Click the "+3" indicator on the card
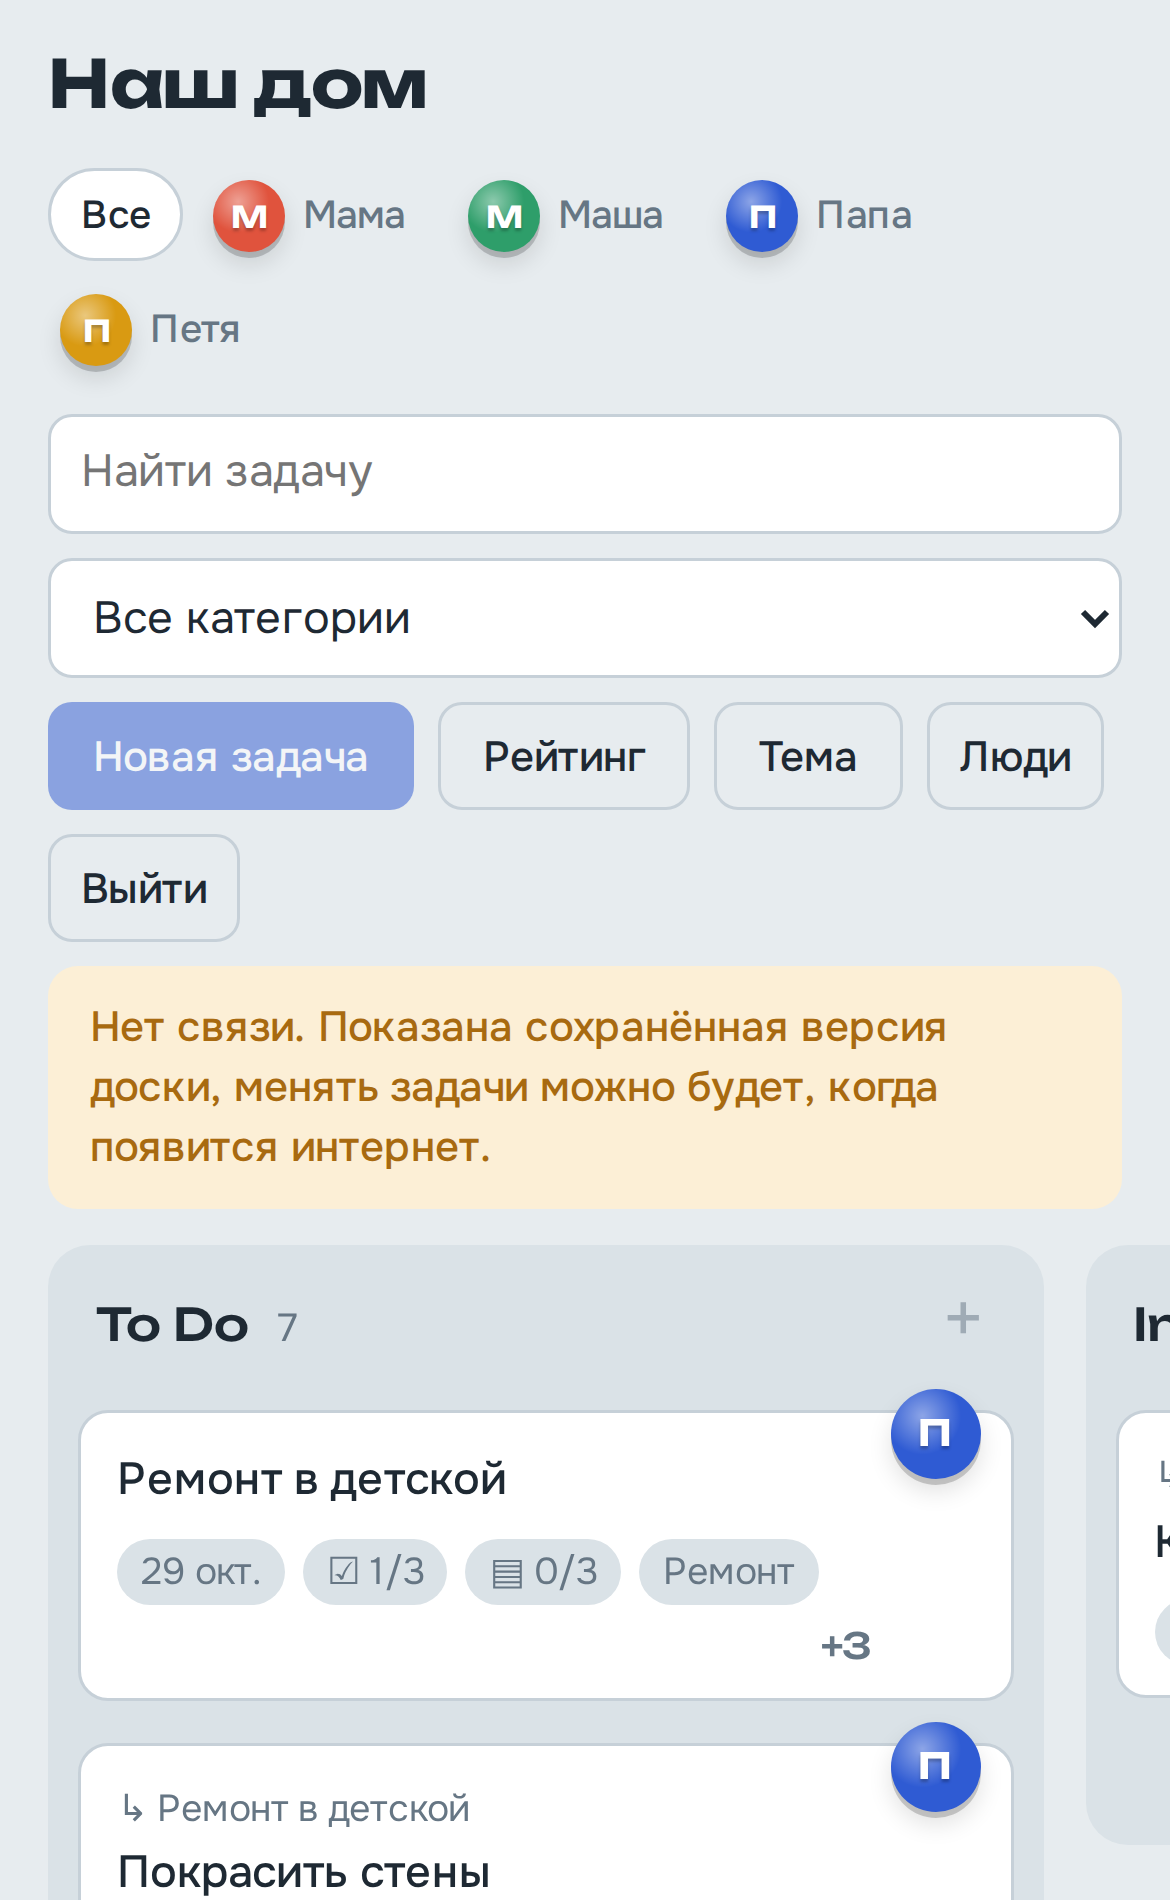 [846, 1646]
